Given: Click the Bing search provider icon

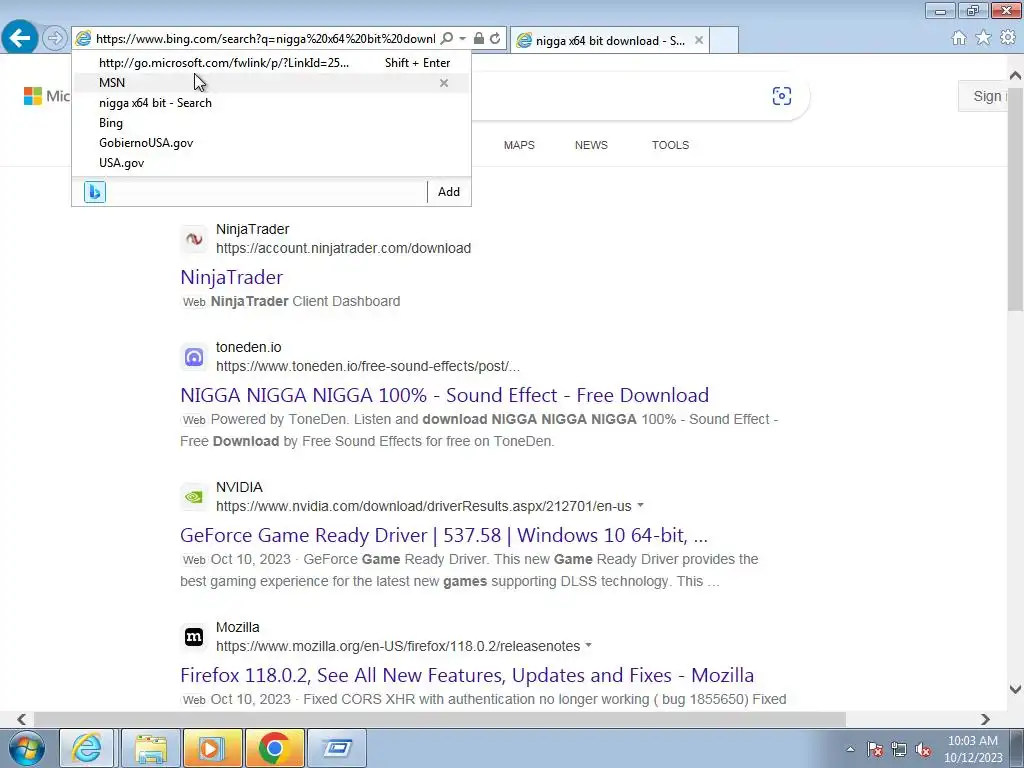Looking at the screenshot, I should click(95, 192).
